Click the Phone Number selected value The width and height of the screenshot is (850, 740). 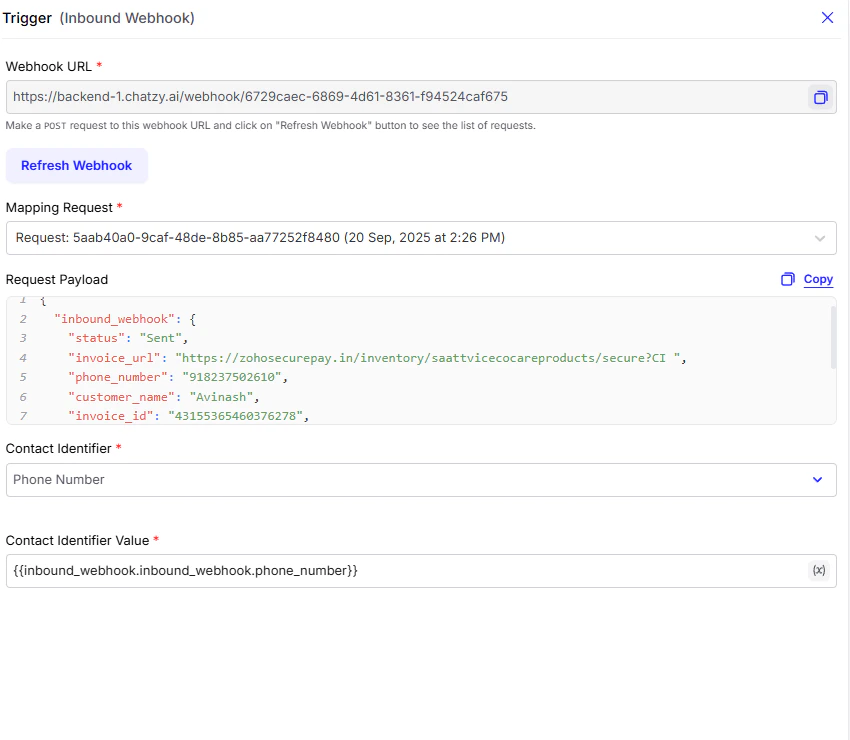tap(59, 480)
